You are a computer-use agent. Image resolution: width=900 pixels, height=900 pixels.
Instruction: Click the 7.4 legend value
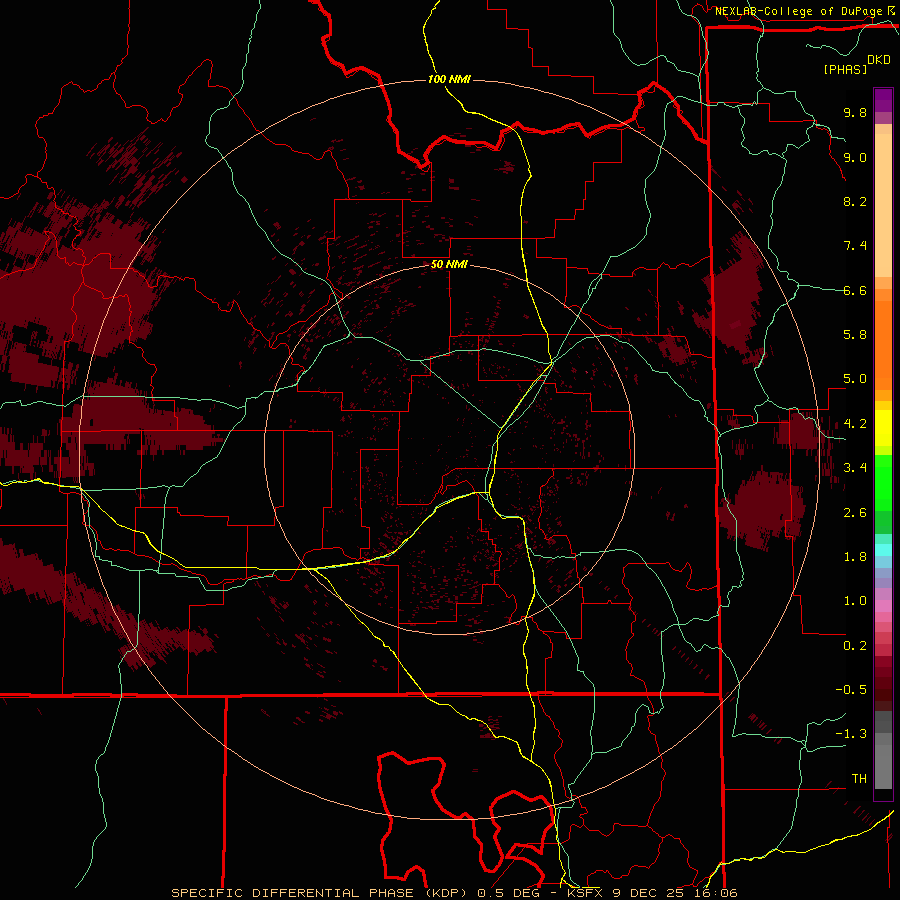point(855,246)
